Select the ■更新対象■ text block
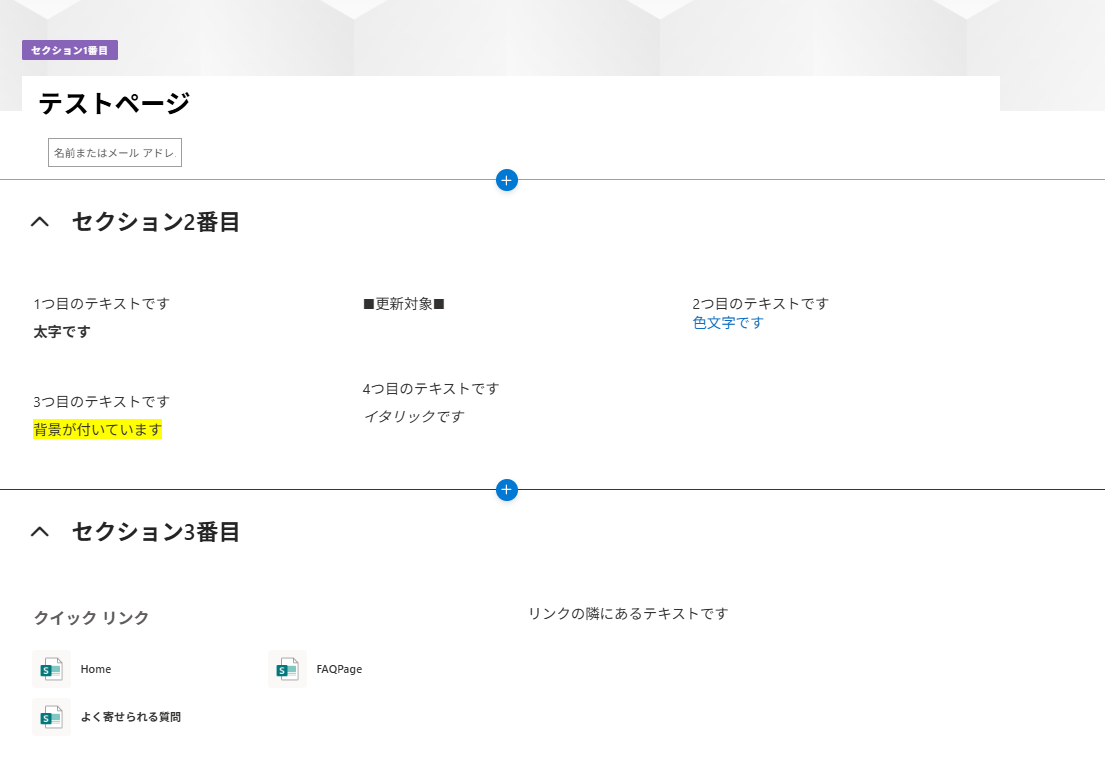This screenshot has width=1105, height=769. [x=403, y=304]
